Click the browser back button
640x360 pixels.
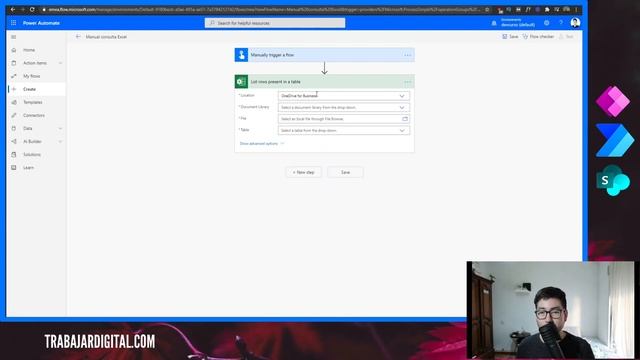point(13,9)
